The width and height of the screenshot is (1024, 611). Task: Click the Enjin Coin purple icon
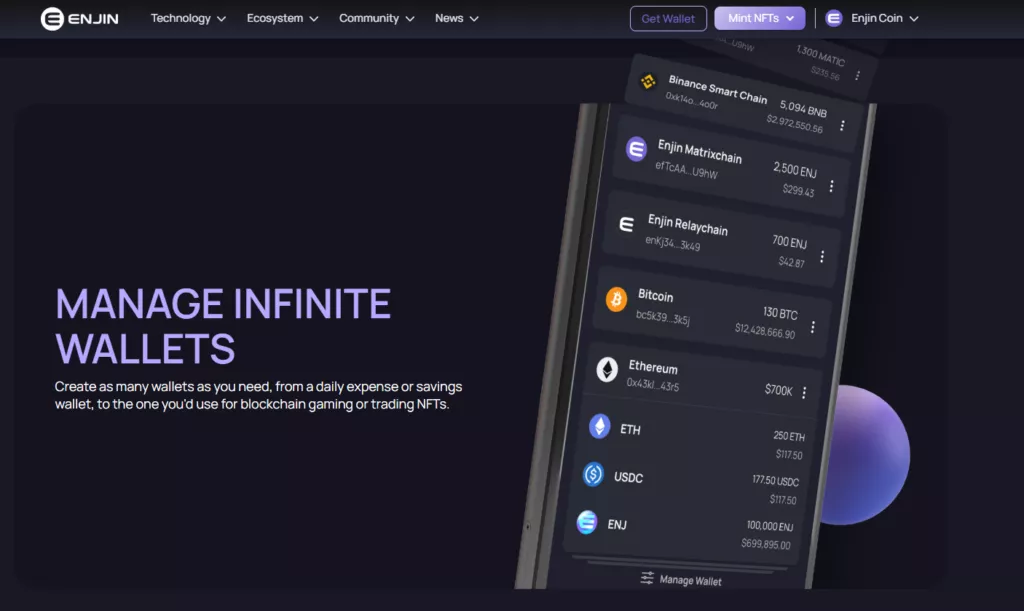834,18
